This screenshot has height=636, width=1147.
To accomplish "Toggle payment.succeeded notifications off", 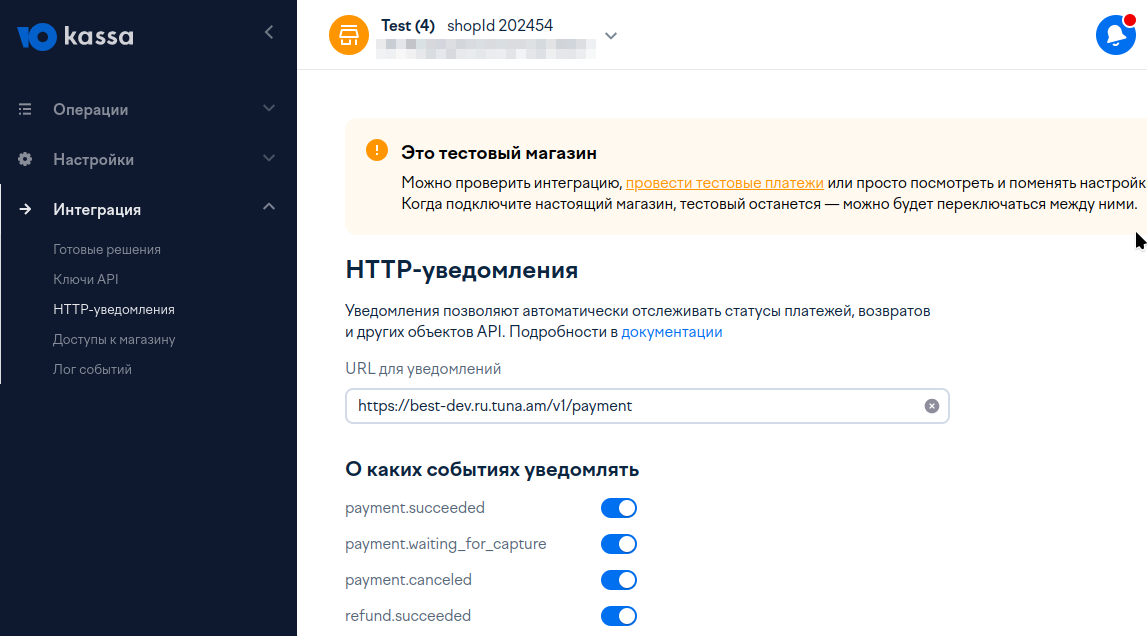I will point(618,508).
